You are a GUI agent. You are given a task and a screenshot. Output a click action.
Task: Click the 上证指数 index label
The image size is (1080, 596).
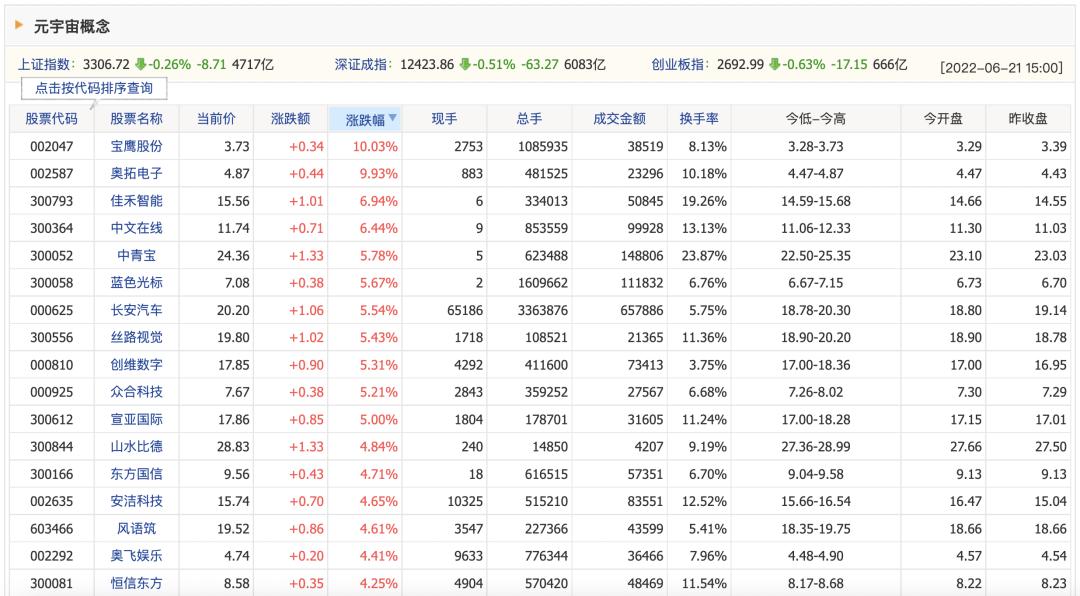click(45, 64)
